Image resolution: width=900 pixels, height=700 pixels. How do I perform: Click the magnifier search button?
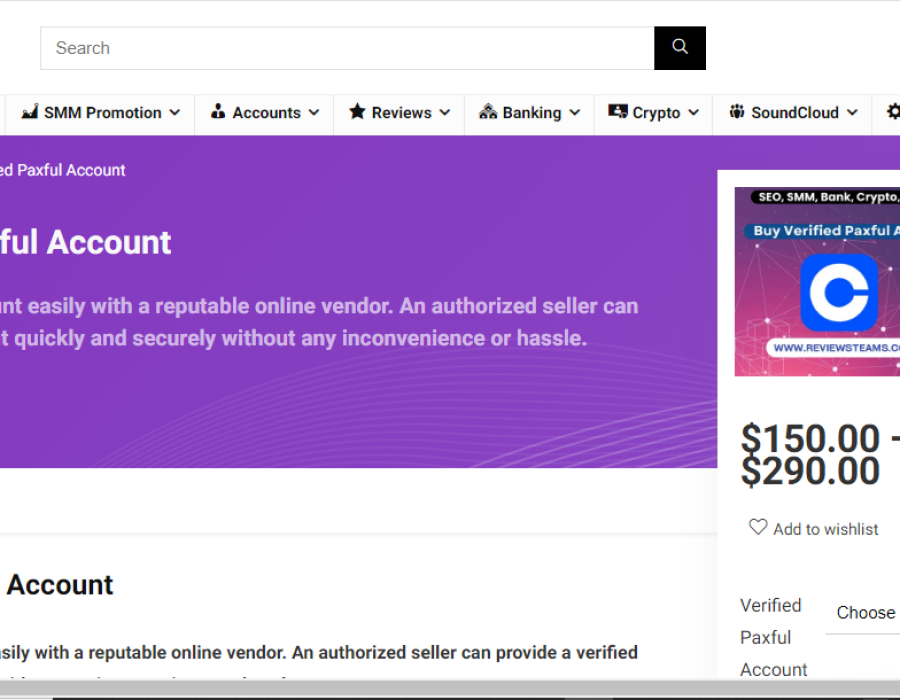point(680,48)
